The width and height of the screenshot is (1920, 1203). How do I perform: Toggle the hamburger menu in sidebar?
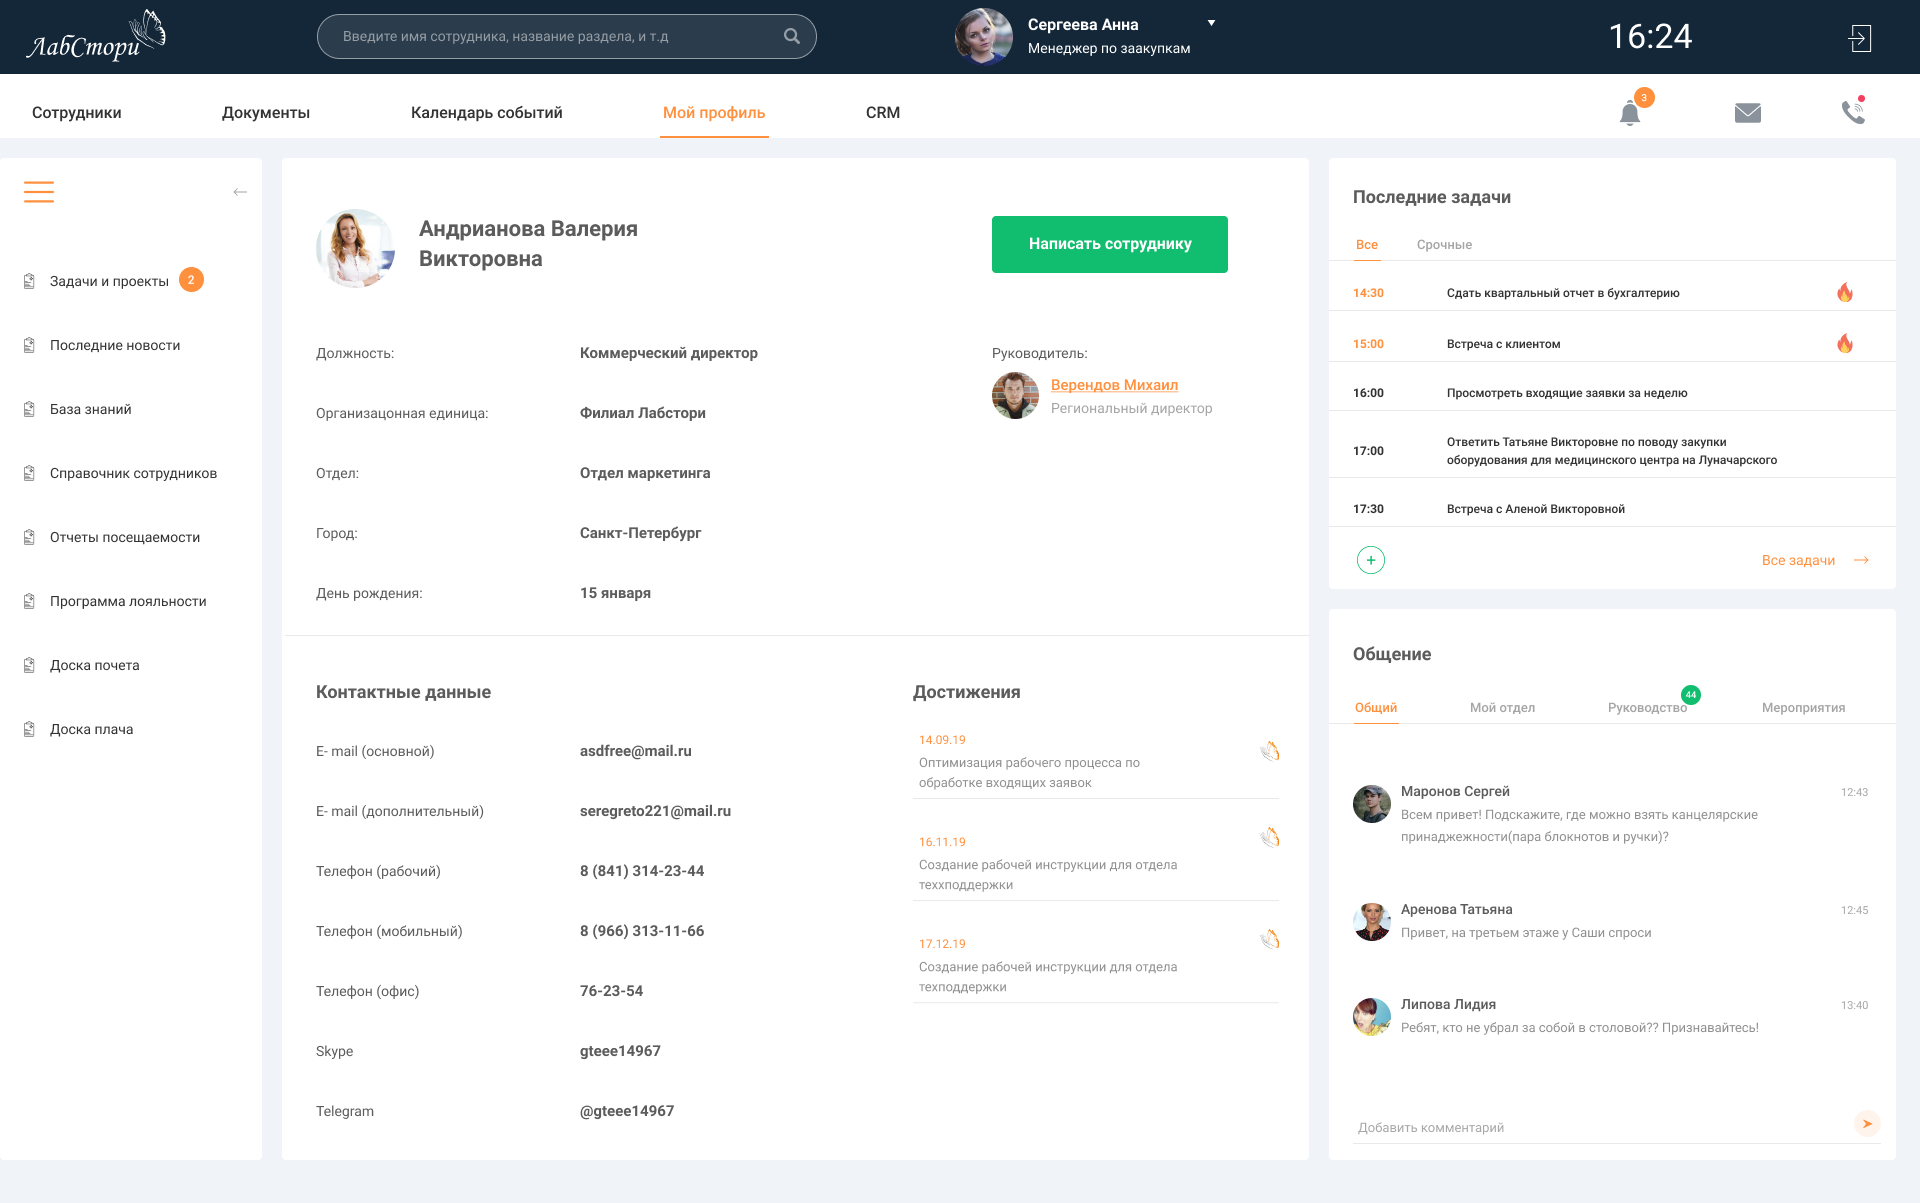39,192
